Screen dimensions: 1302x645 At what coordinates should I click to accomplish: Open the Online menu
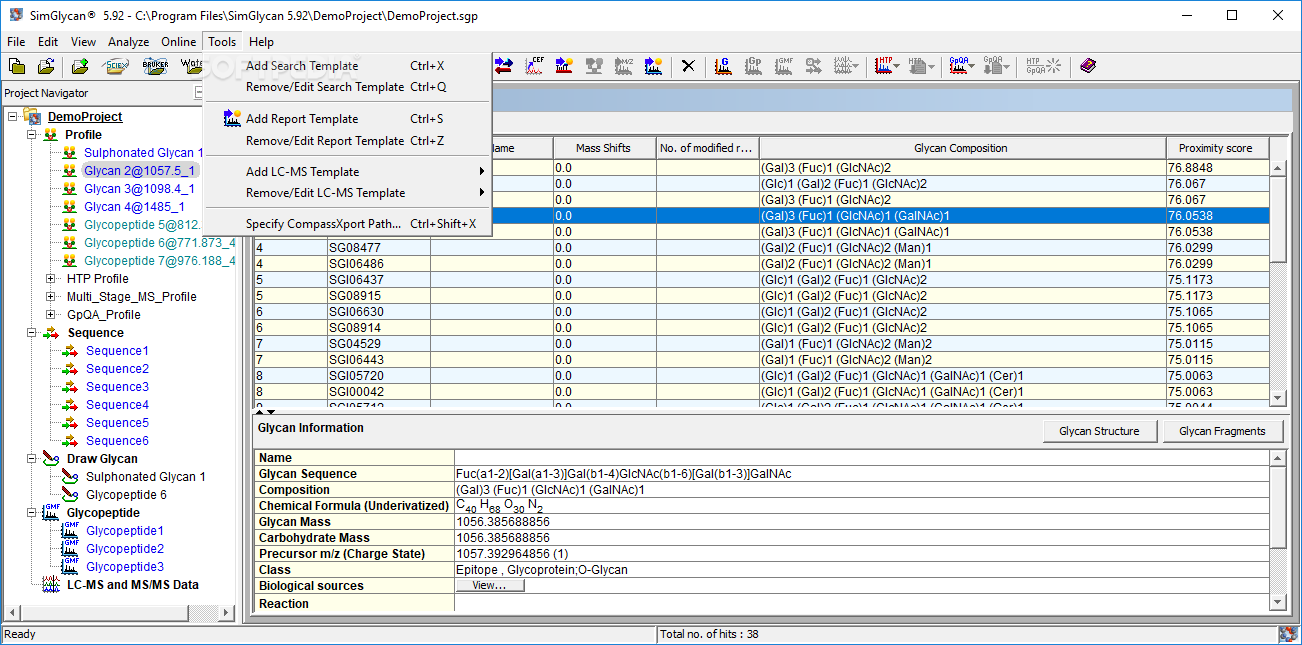coord(179,42)
